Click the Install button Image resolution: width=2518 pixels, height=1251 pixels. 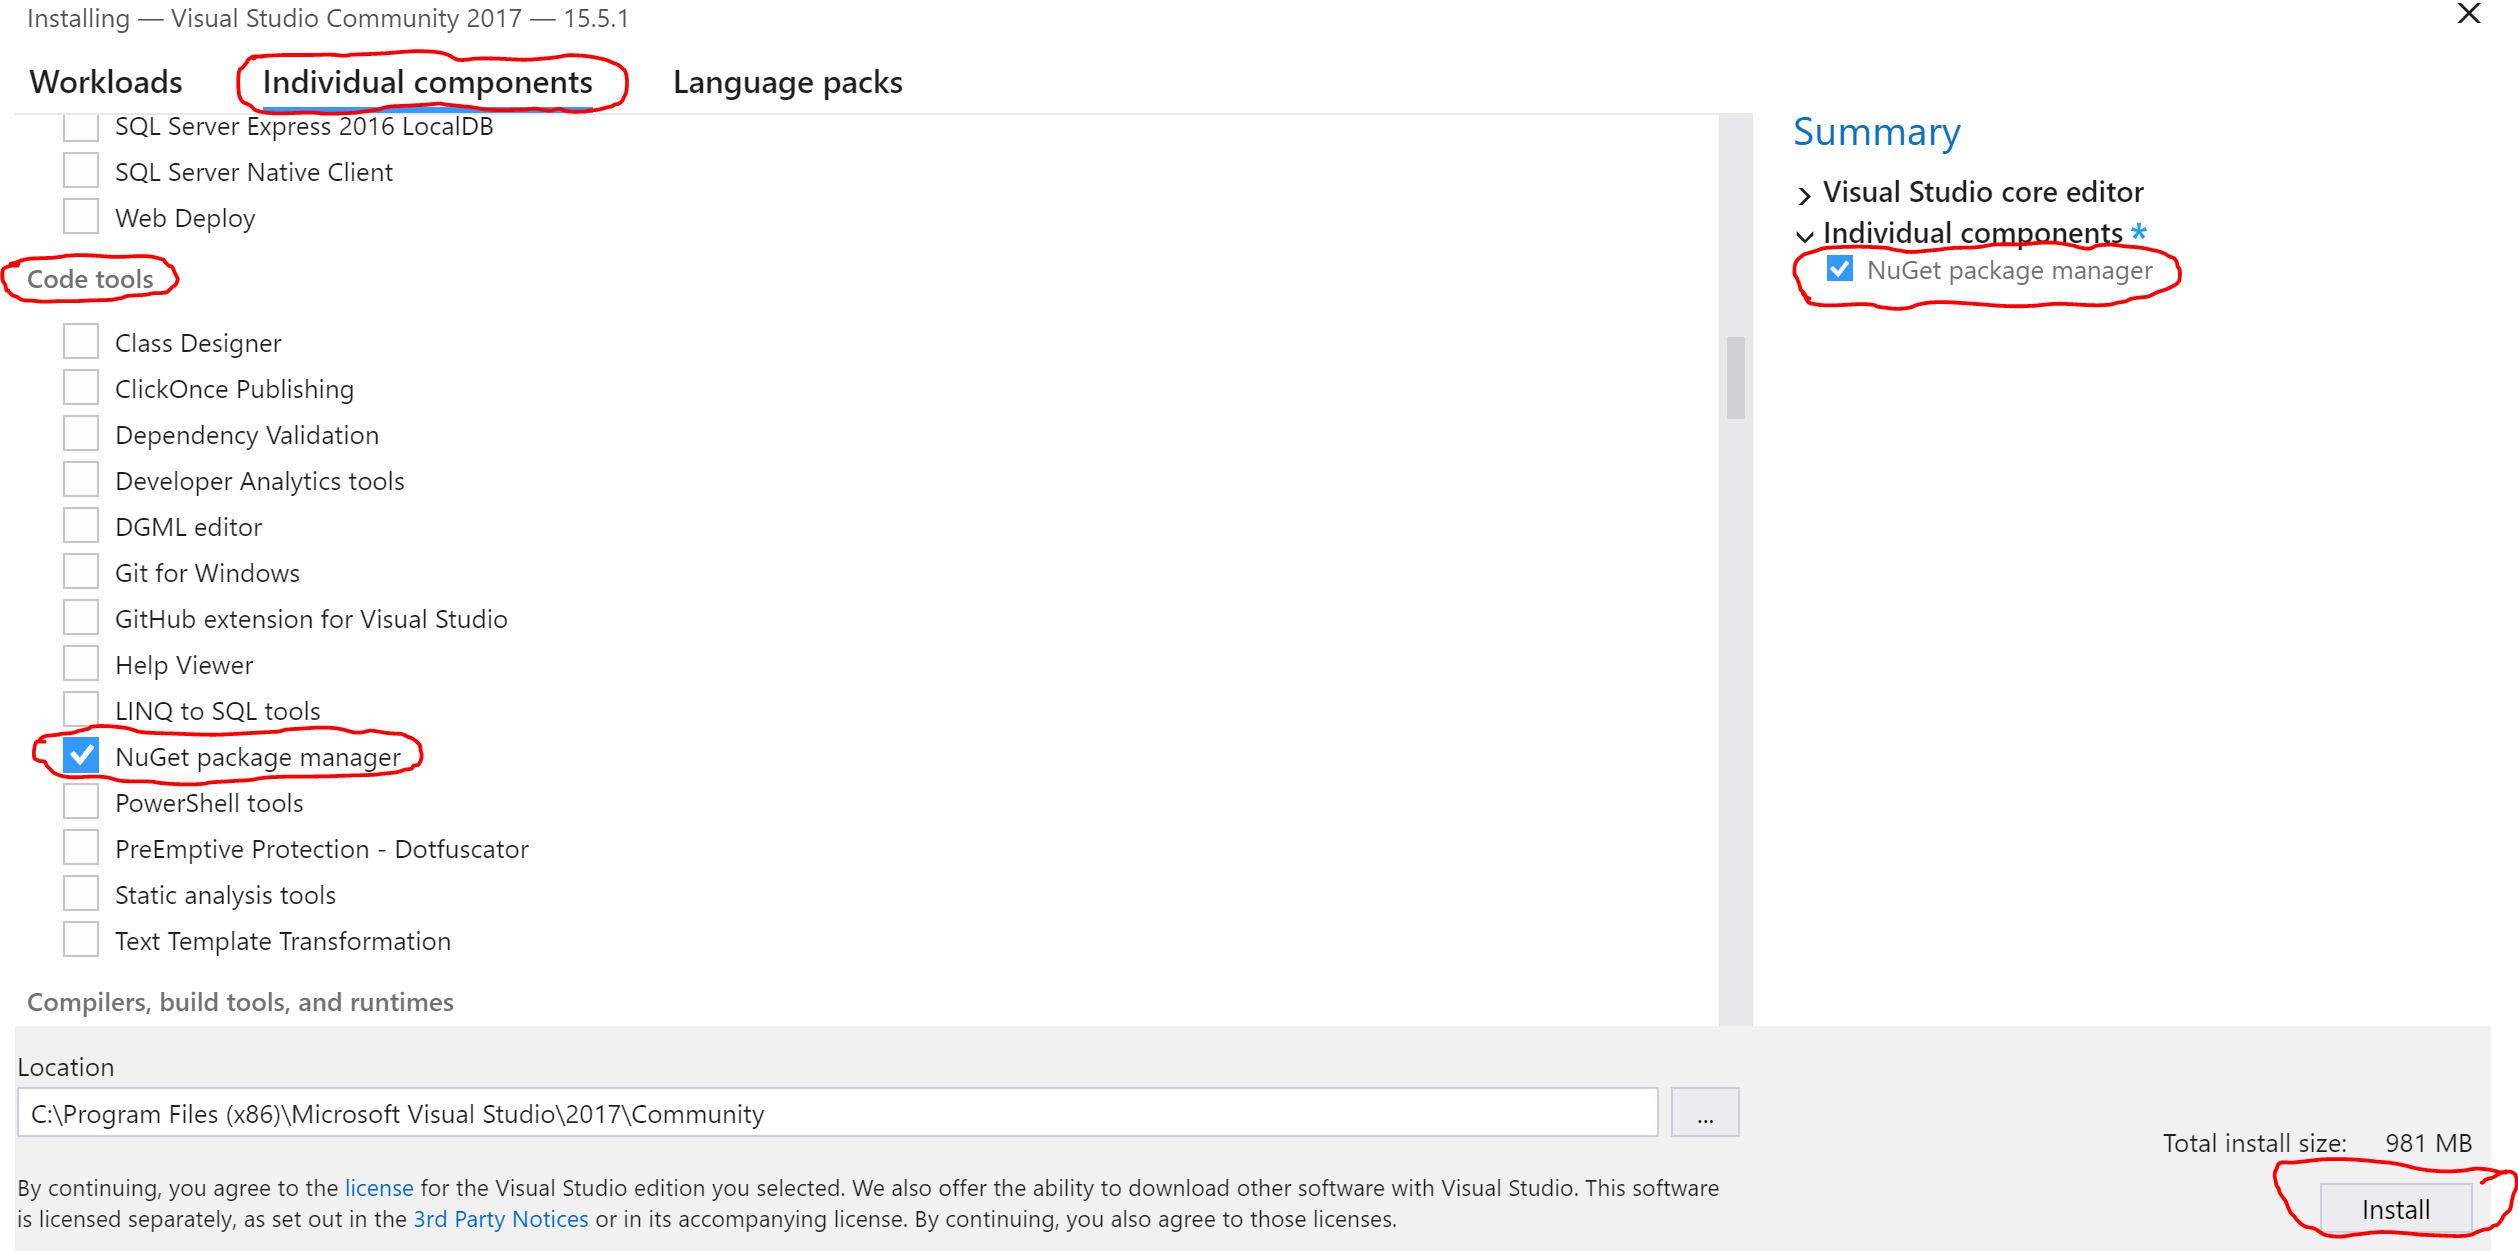tap(2396, 1209)
